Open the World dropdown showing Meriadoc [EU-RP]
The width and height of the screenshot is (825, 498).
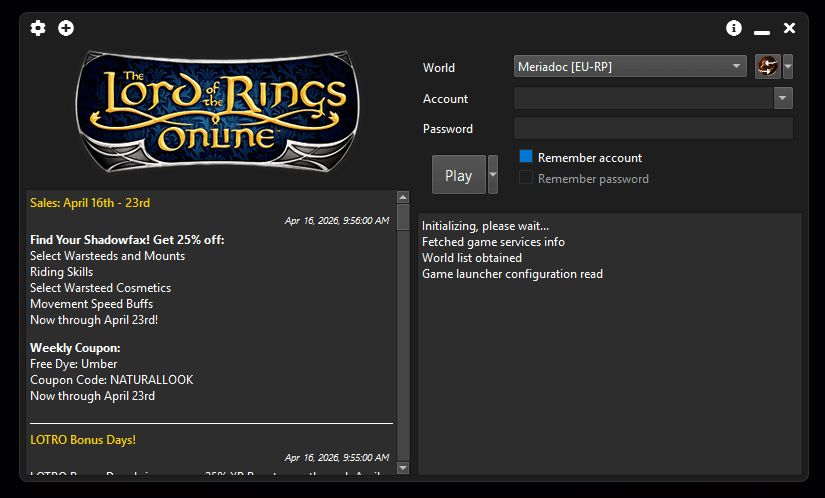(x=630, y=66)
